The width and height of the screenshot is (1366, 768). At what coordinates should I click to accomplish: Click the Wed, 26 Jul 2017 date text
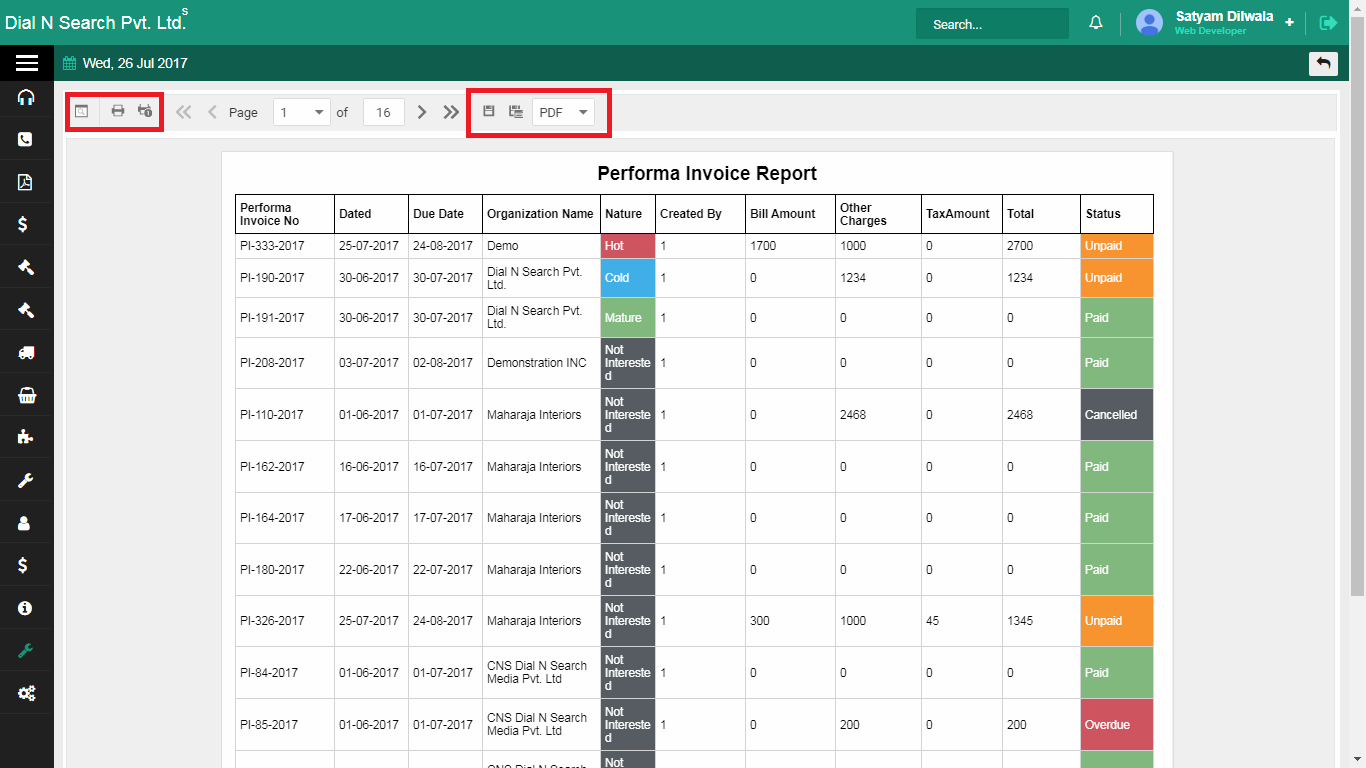(135, 63)
